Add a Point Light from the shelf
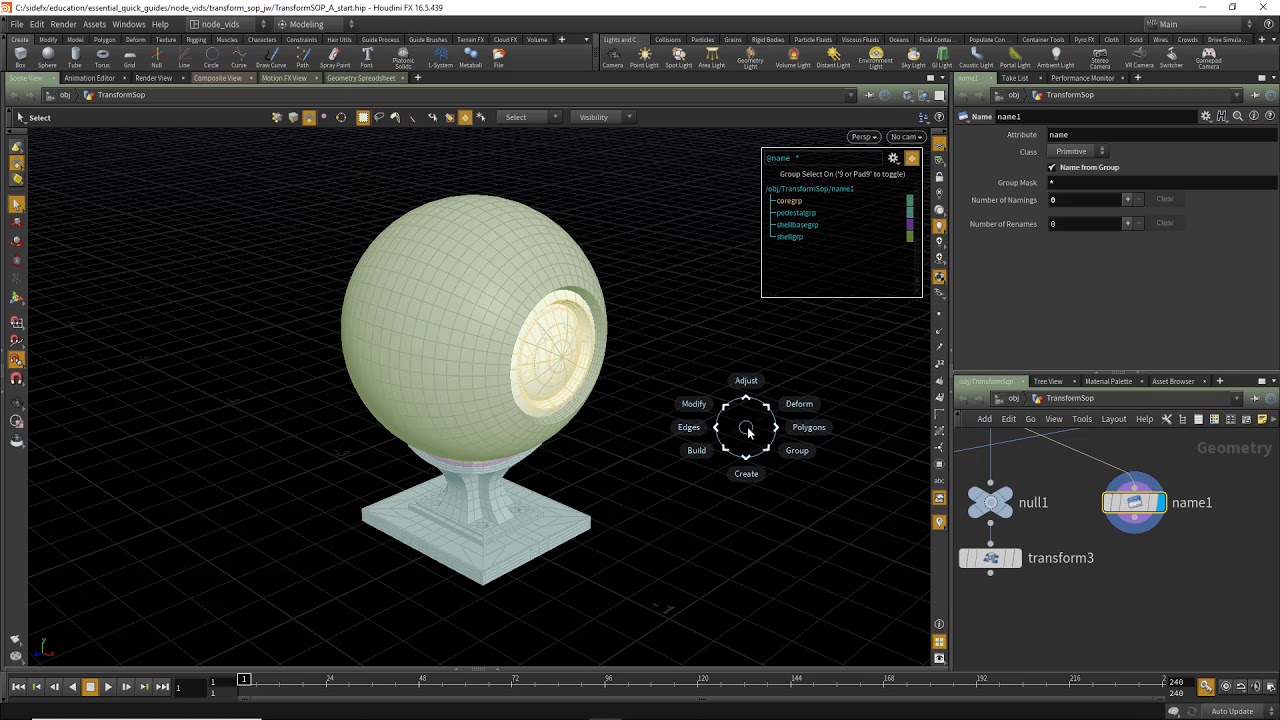Screen dimensions: 1280x720 pos(644,57)
